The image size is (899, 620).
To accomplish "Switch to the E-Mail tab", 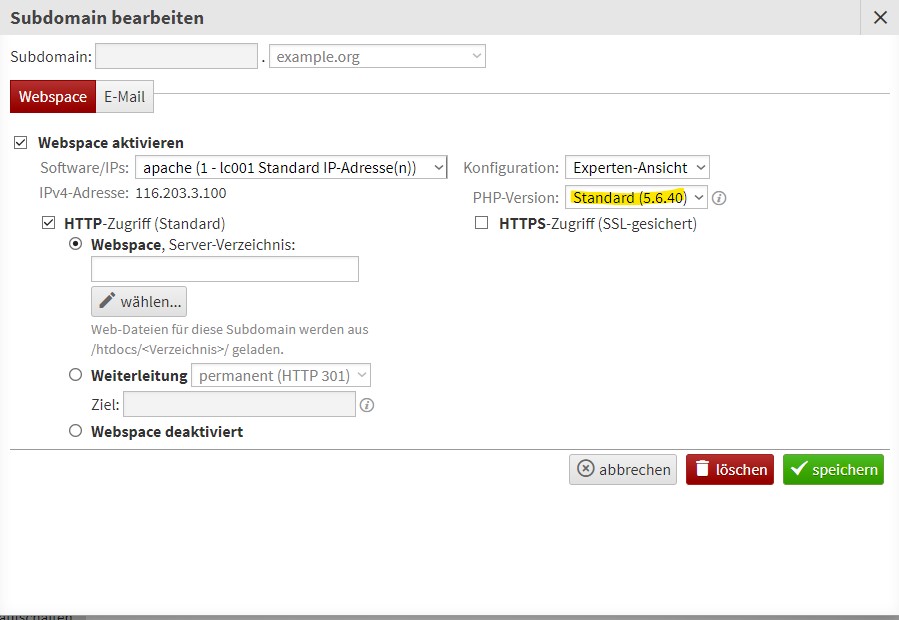I will pyautogui.click(x=124, y=97).
